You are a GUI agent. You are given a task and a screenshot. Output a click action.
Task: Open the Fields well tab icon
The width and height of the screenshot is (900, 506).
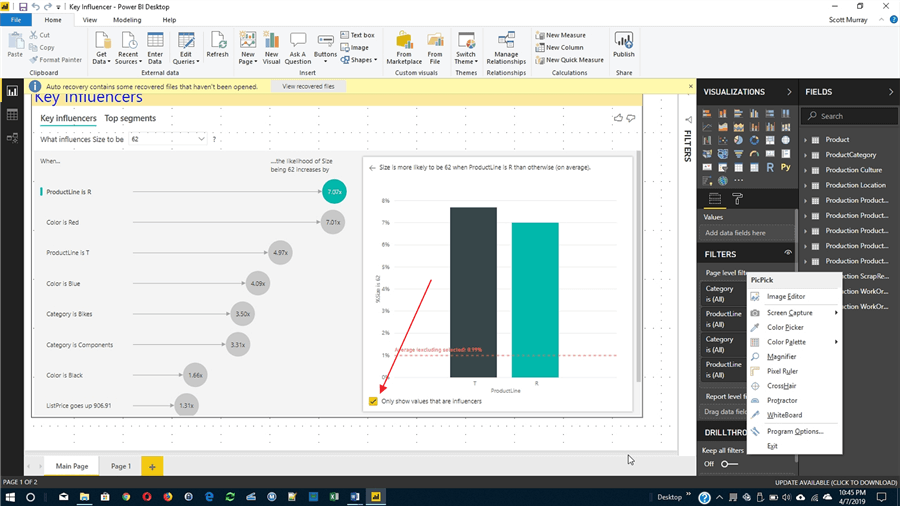pos(715,199)
